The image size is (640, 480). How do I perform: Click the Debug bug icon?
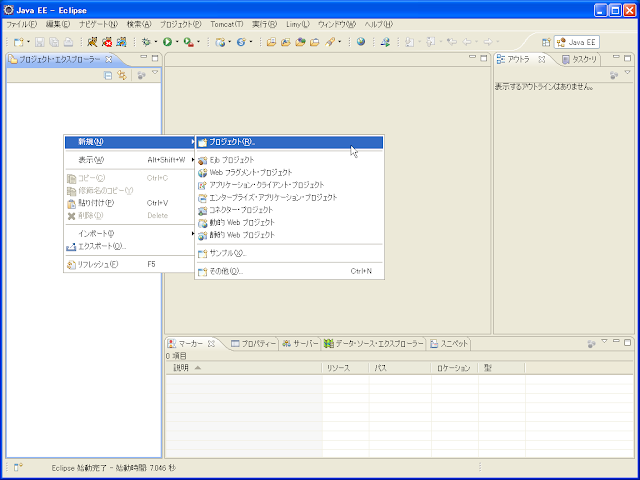(x=146, y=42)
